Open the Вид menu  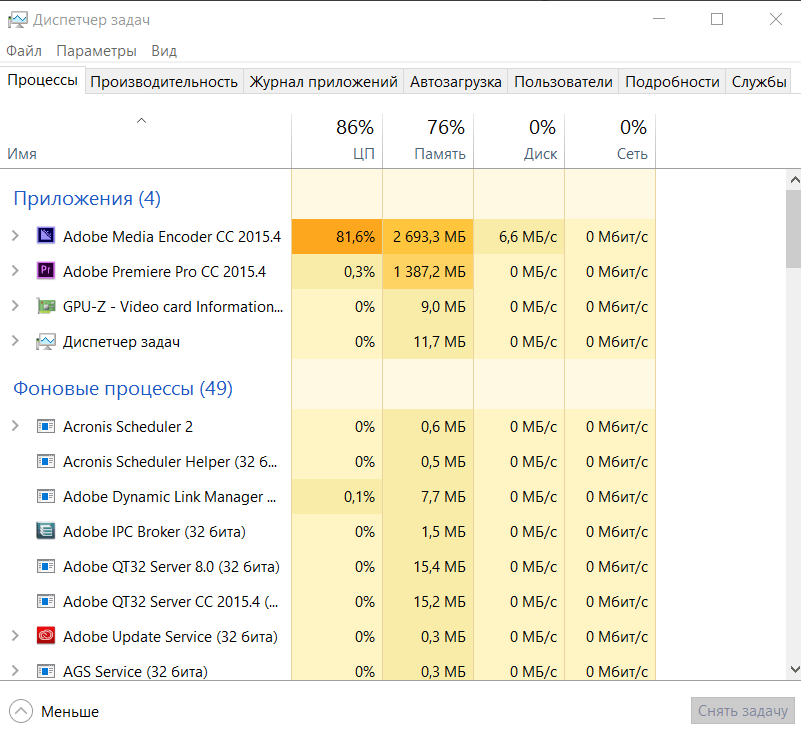[164, 51]
